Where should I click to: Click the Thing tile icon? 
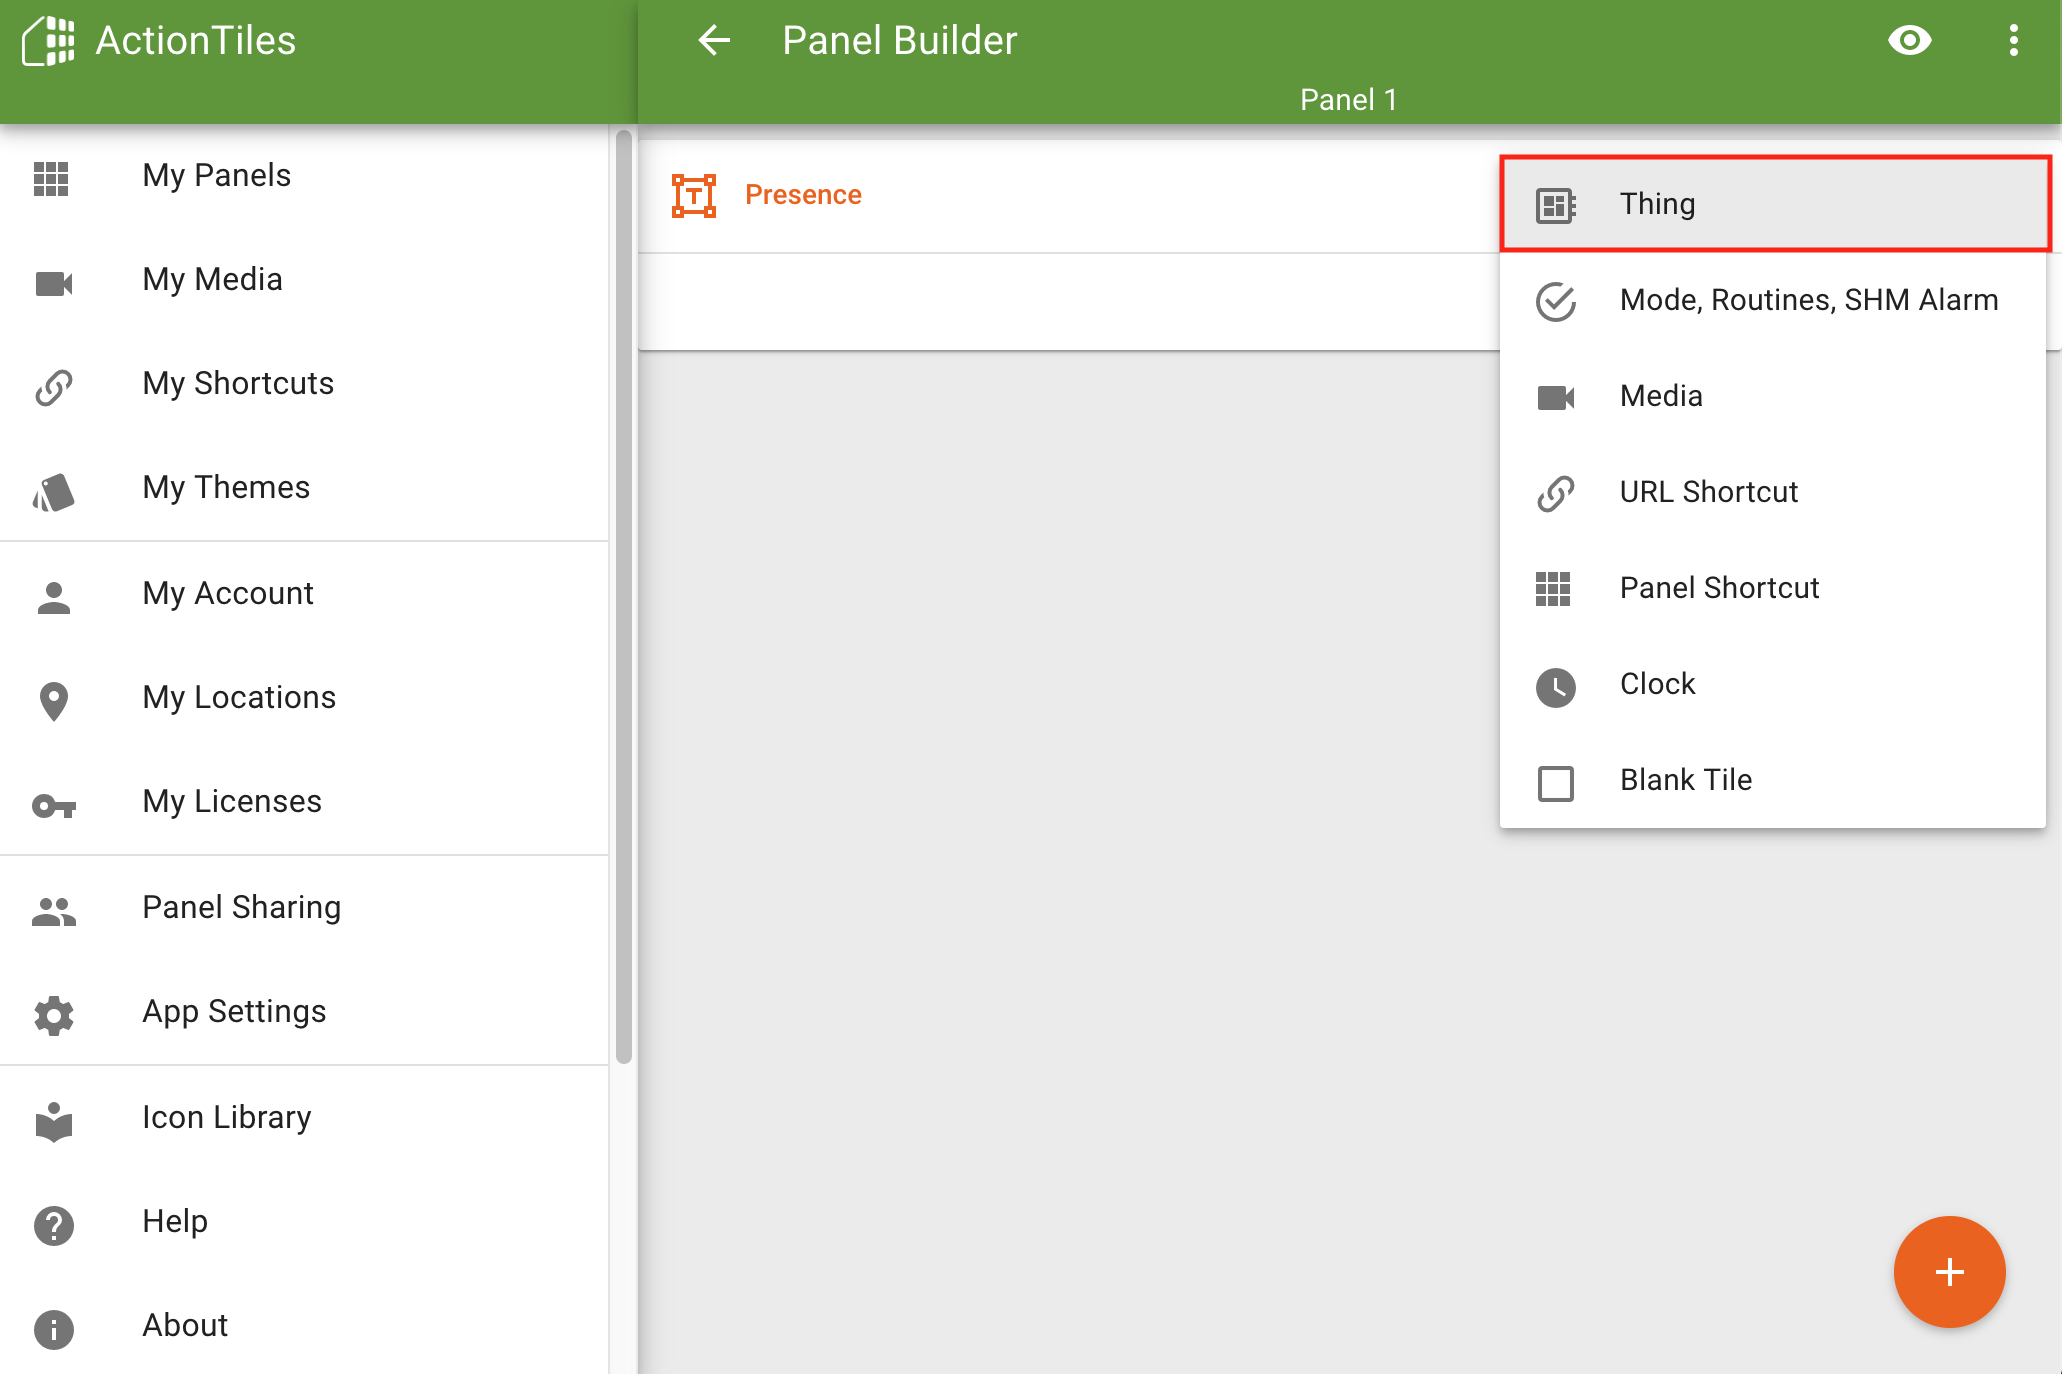(x=1556, y=206)
